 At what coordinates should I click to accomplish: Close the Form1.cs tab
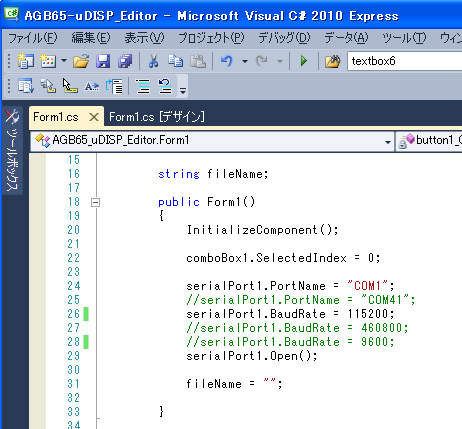(x=94, y=117)
